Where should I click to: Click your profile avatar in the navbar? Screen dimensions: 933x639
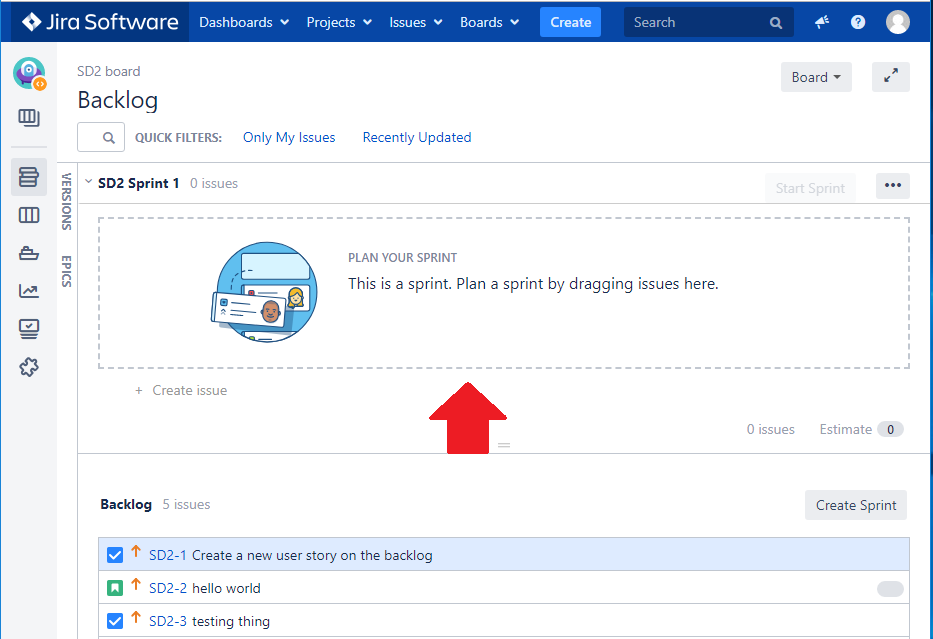point(897,21)
